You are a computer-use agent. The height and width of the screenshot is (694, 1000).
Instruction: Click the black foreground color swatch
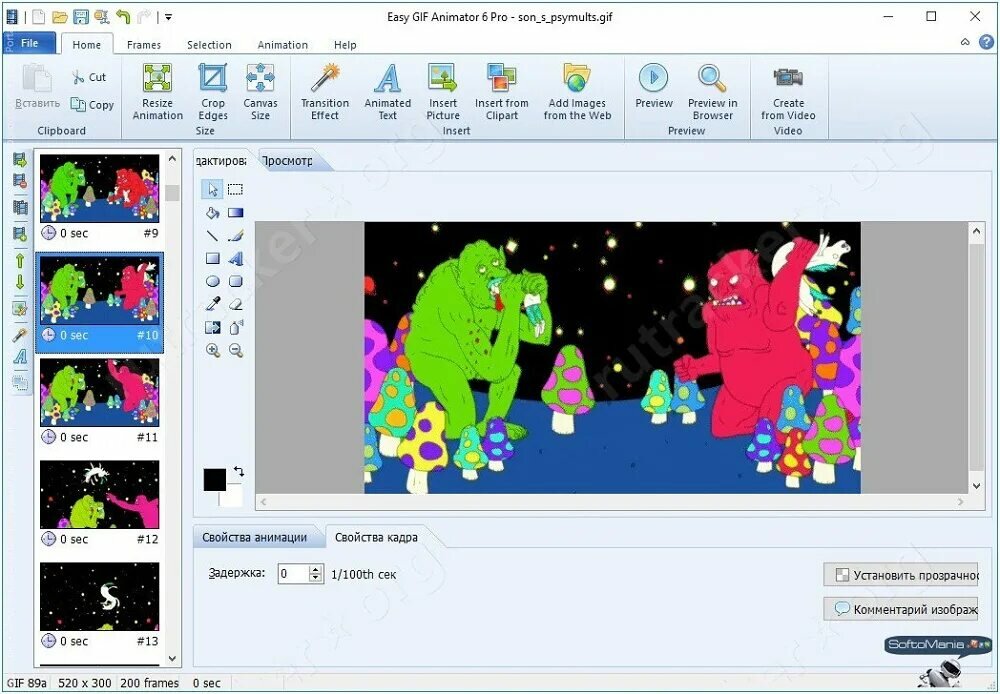point(214,480)
